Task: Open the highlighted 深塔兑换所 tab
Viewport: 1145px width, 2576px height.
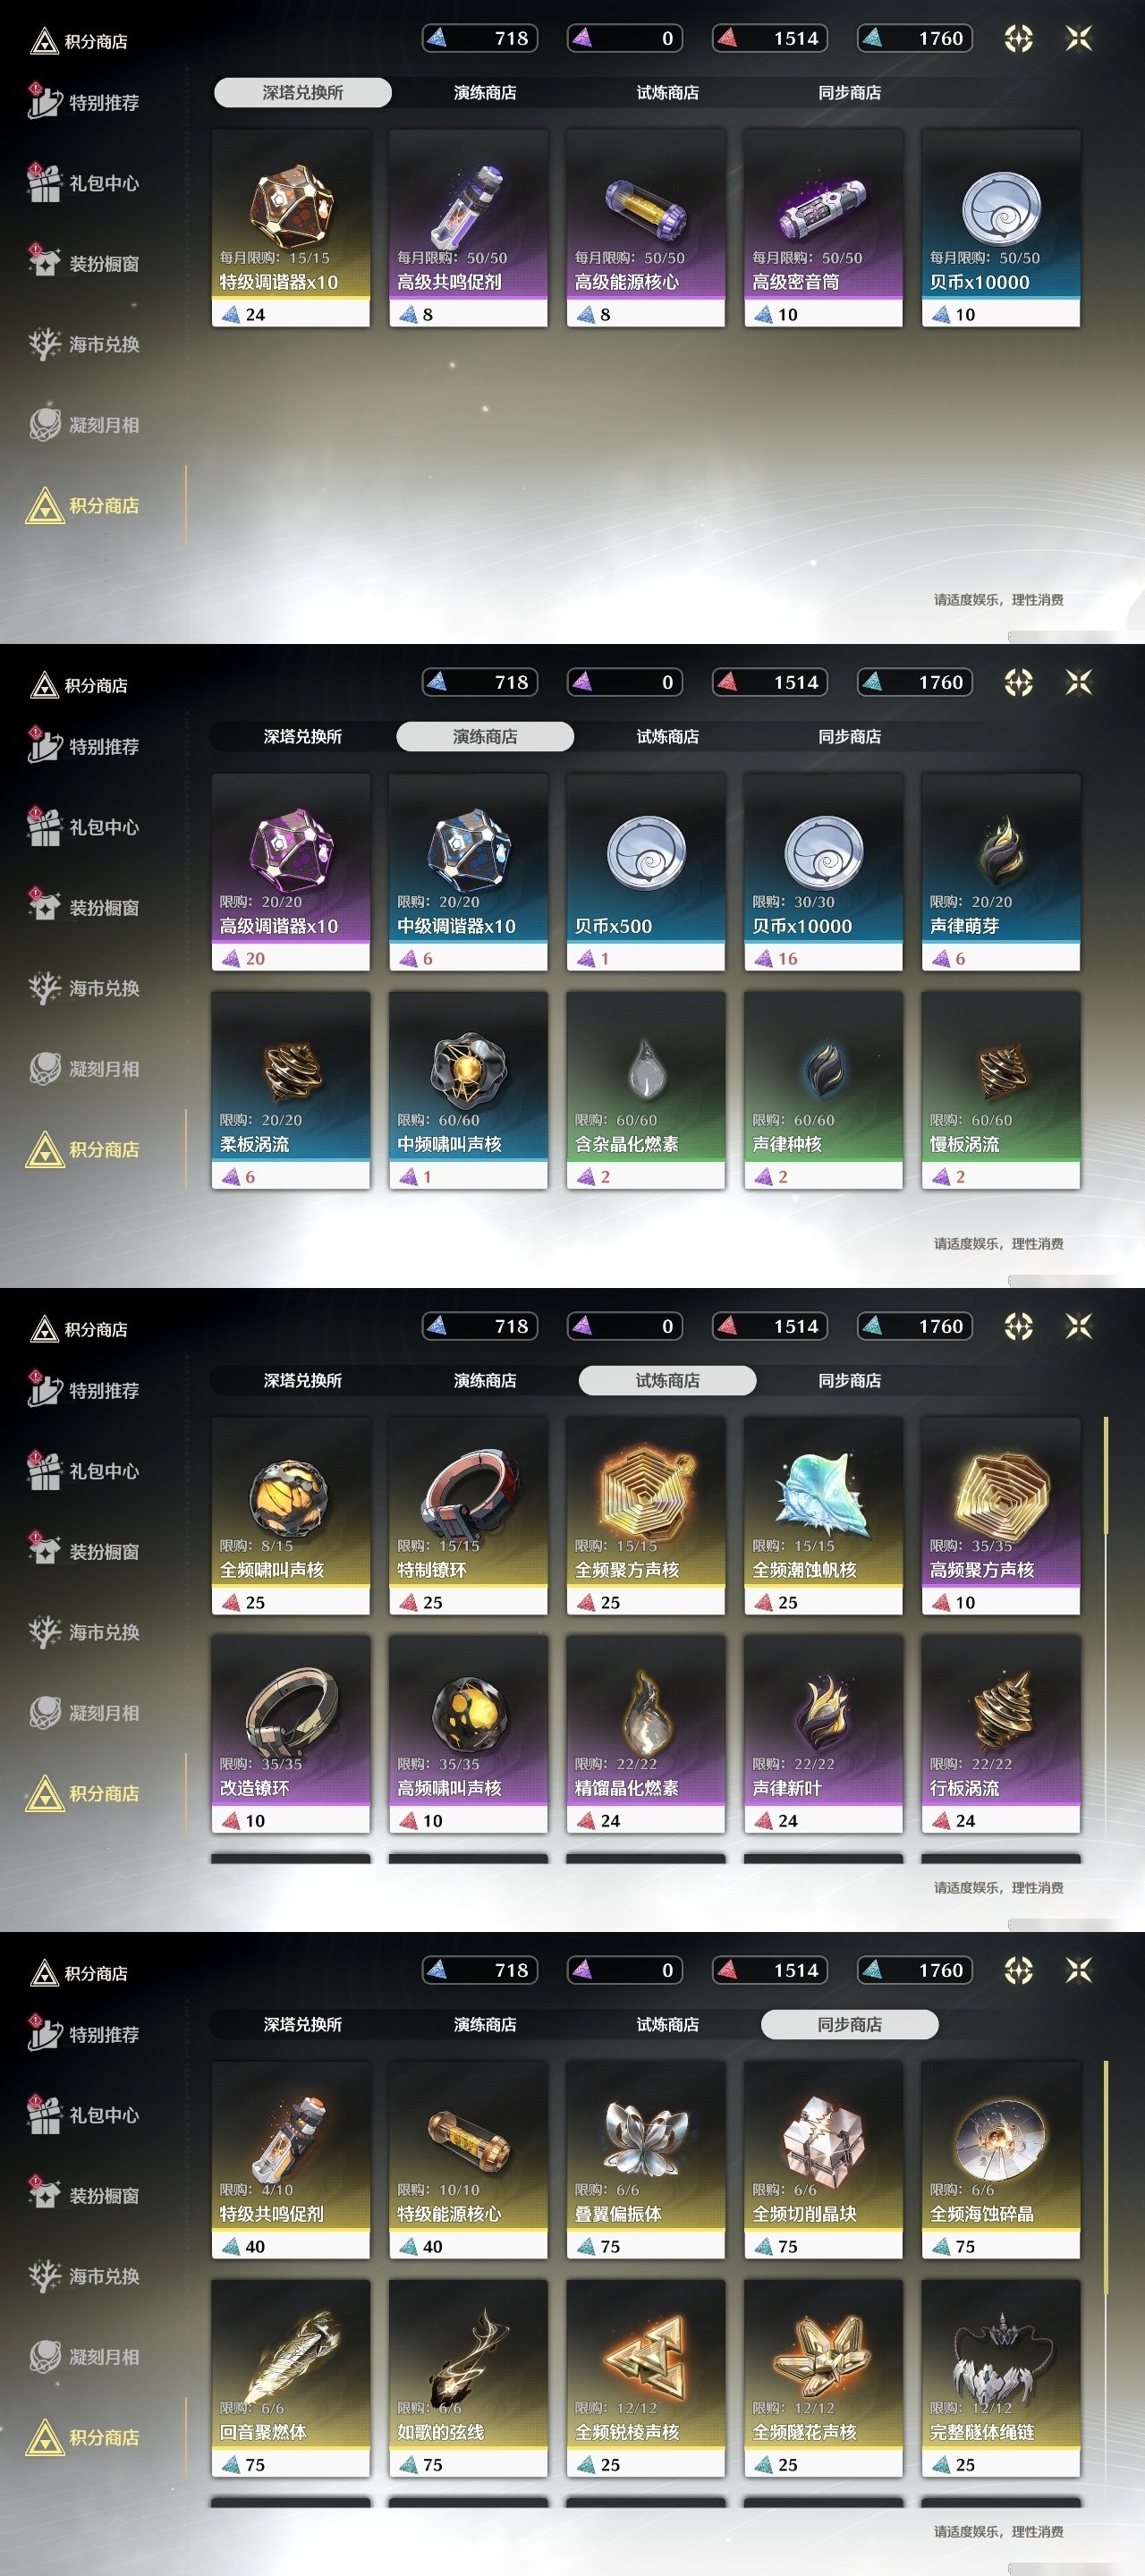Action: click(x=302, y=92)
